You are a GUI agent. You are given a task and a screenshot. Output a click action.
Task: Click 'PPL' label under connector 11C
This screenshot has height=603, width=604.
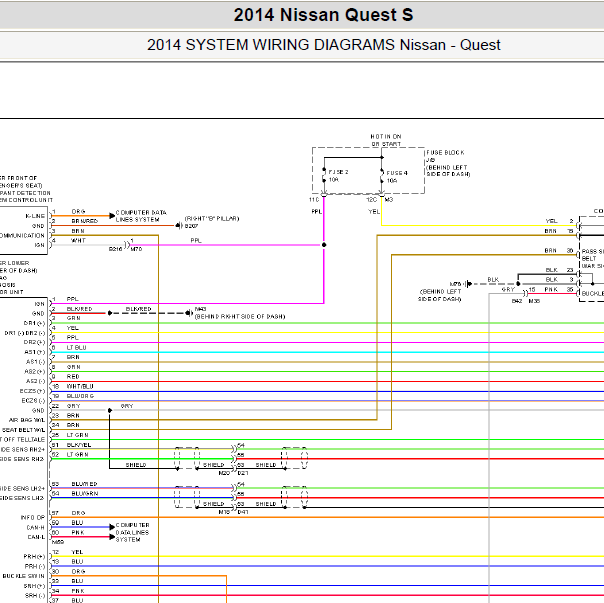coord(317,212)
